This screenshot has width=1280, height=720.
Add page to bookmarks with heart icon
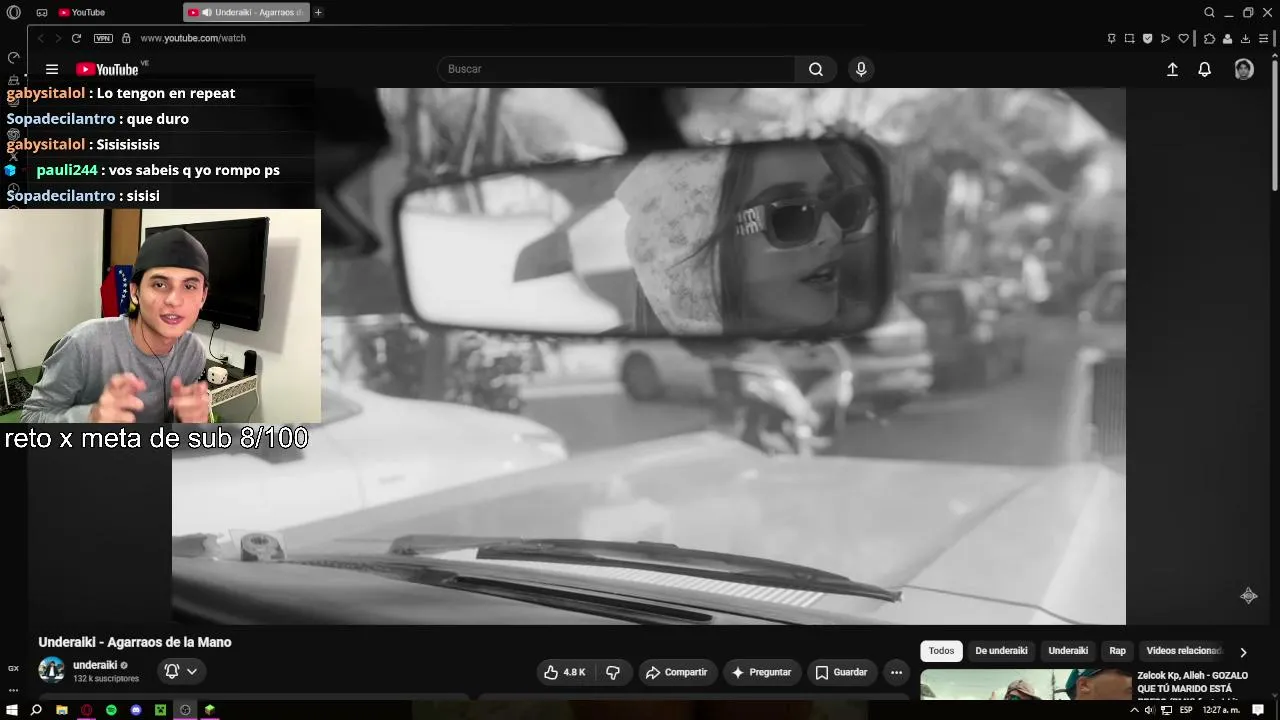pyautogui.click(x=1184, y=39)
